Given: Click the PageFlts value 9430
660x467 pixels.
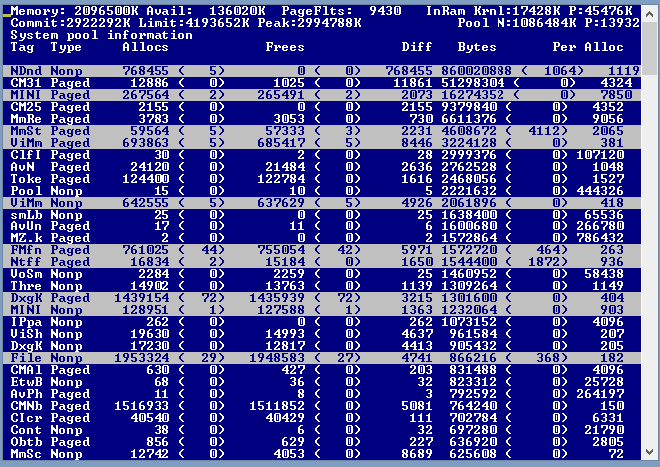Looking at the screenshot, I should point(385,11).
